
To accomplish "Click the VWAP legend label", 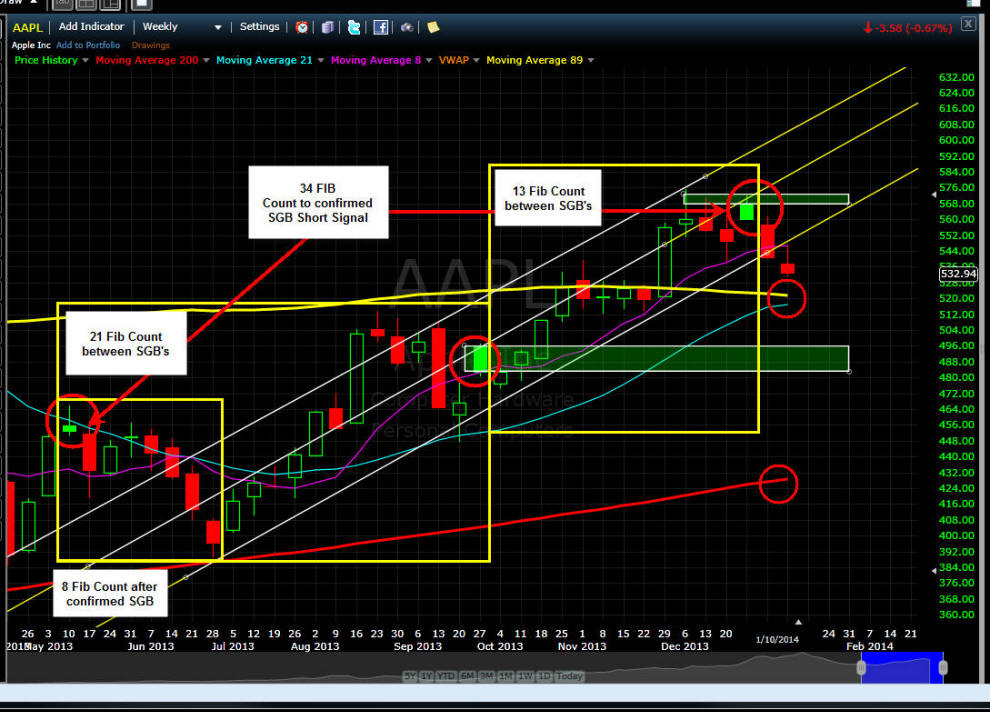I will tap(454, 60).
